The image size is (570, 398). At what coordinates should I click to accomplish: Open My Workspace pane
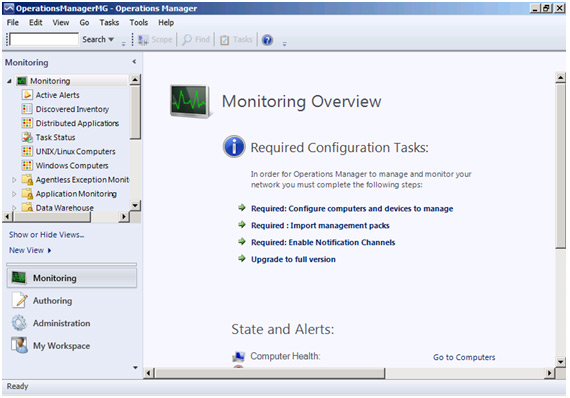pyautogui.click(x=72, y=346)
